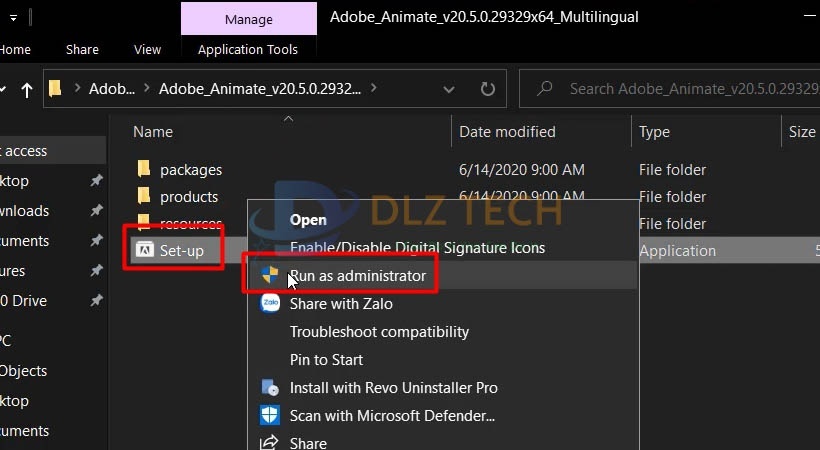The width and height of the screenshot is (820, 450).
Task: Click the Revo Uninstaller icon
Action: 270,387
